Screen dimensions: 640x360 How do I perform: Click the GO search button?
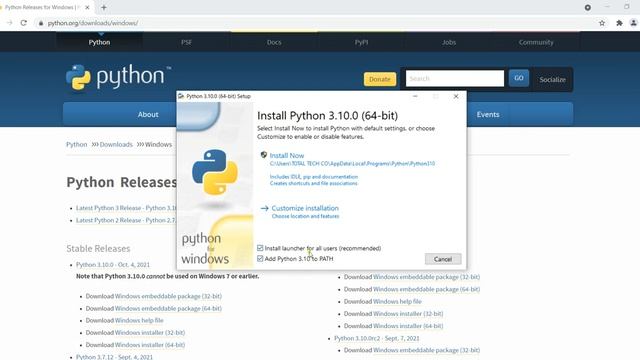519,78
